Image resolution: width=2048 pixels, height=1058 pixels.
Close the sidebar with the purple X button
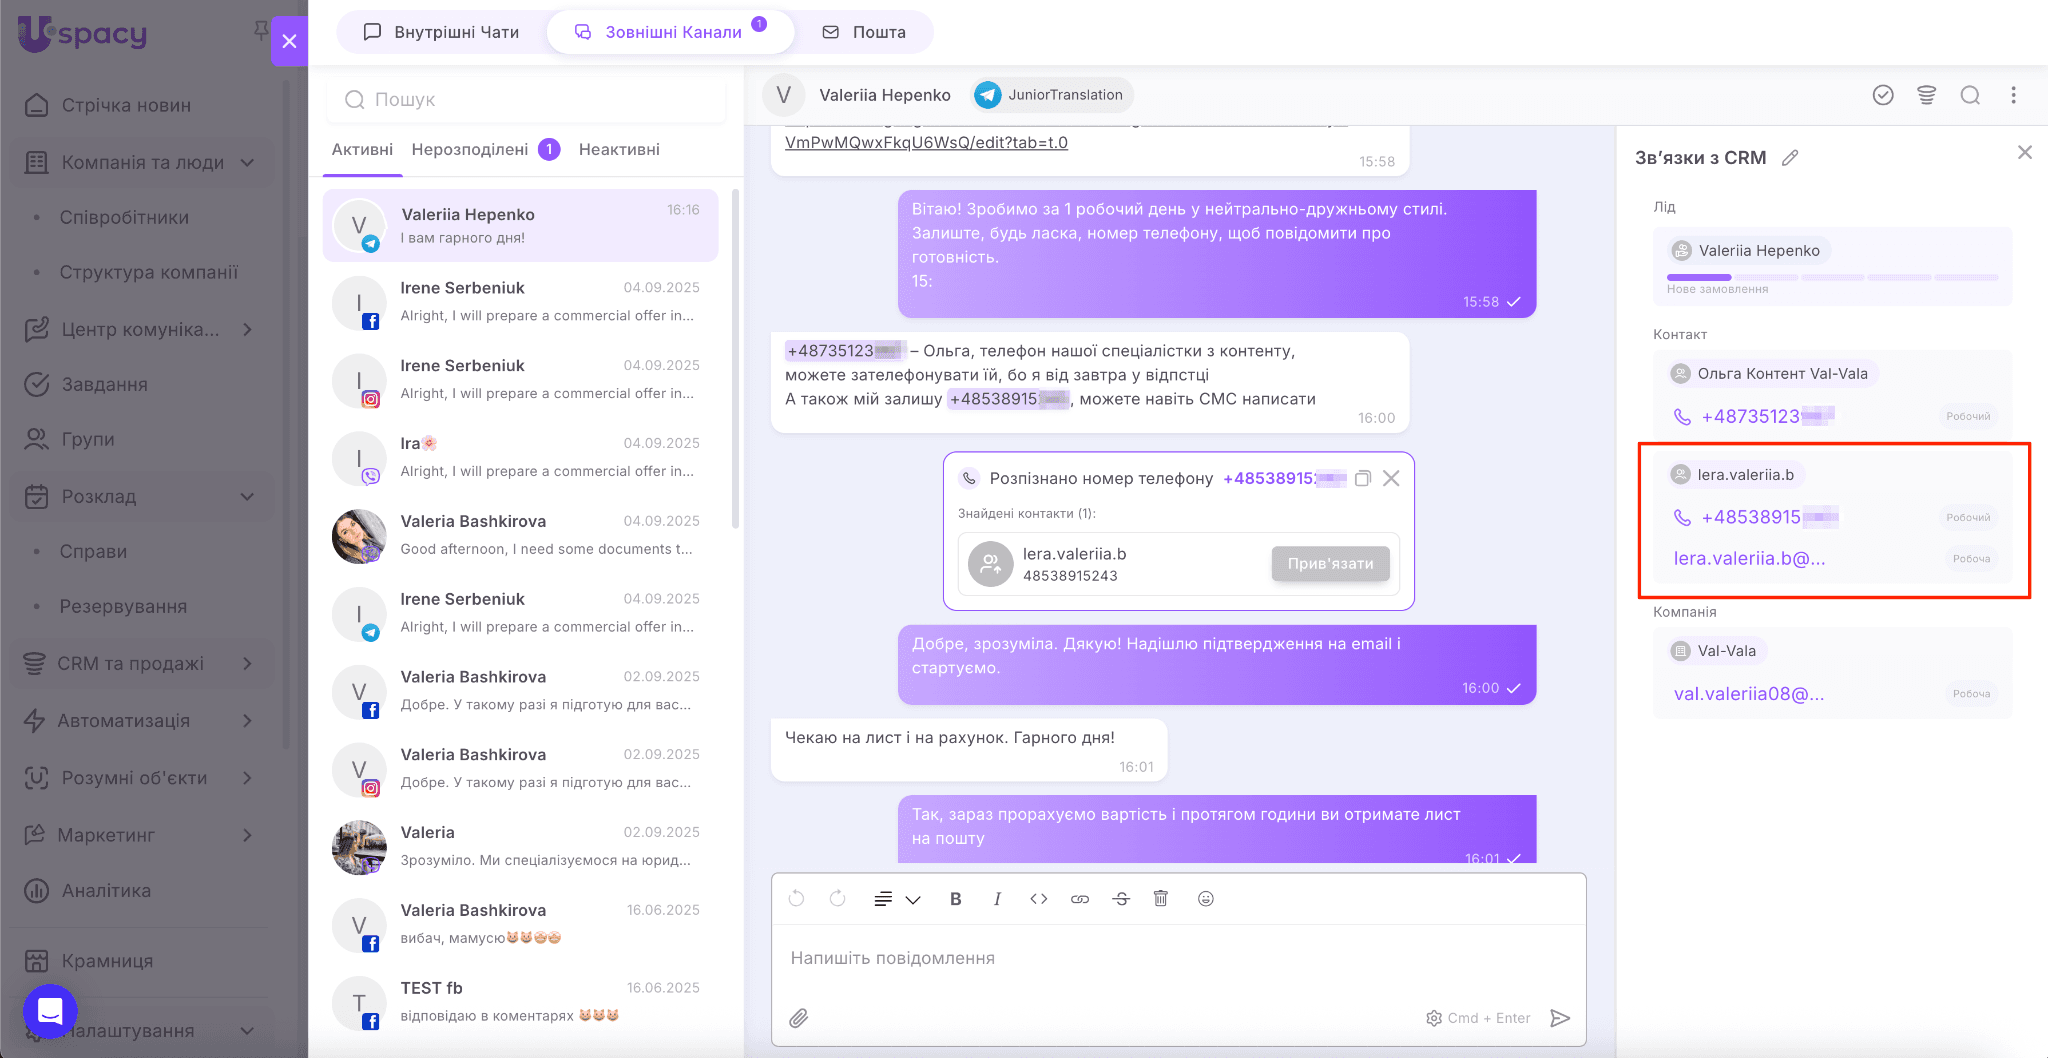[x=289, y=41]
